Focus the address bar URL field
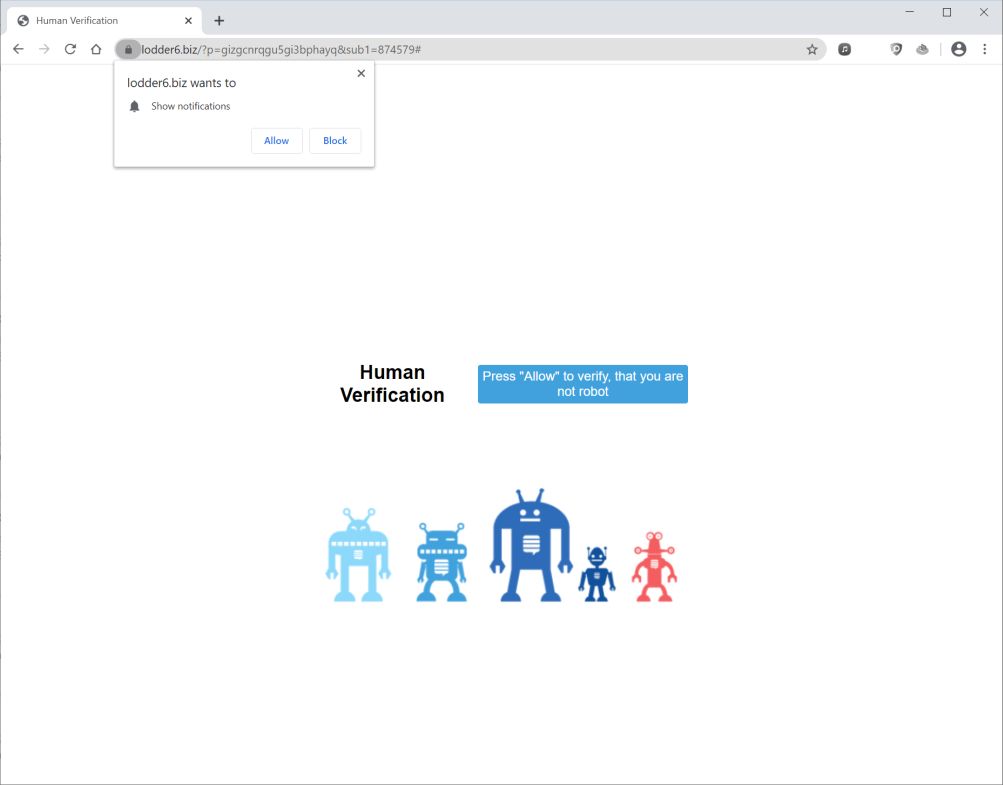Screen dimensions: 1003x785 click(x=470, y=49)
